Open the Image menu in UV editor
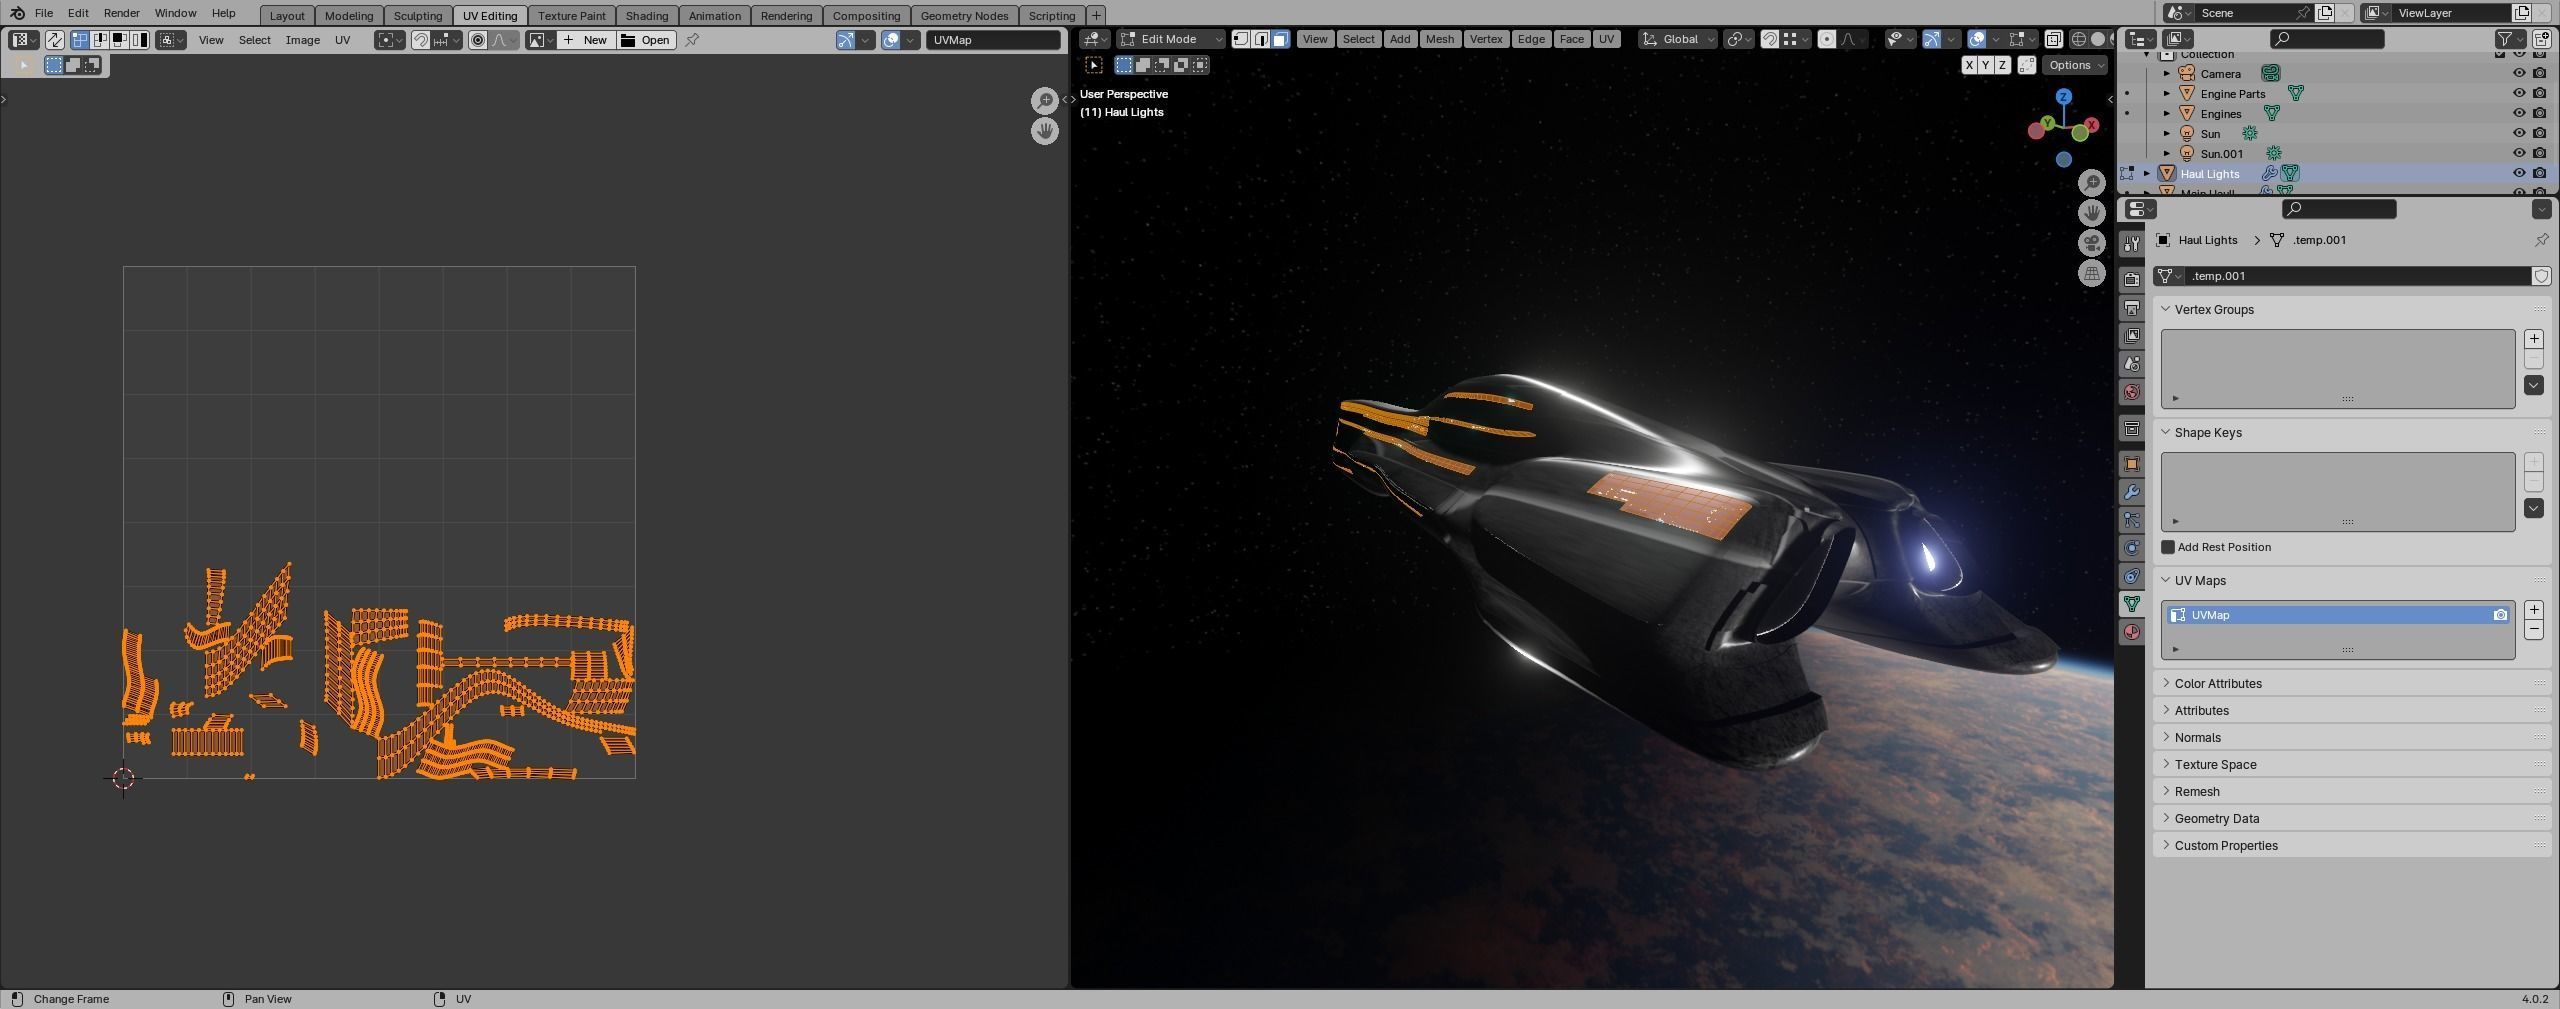 pos(302,40)
